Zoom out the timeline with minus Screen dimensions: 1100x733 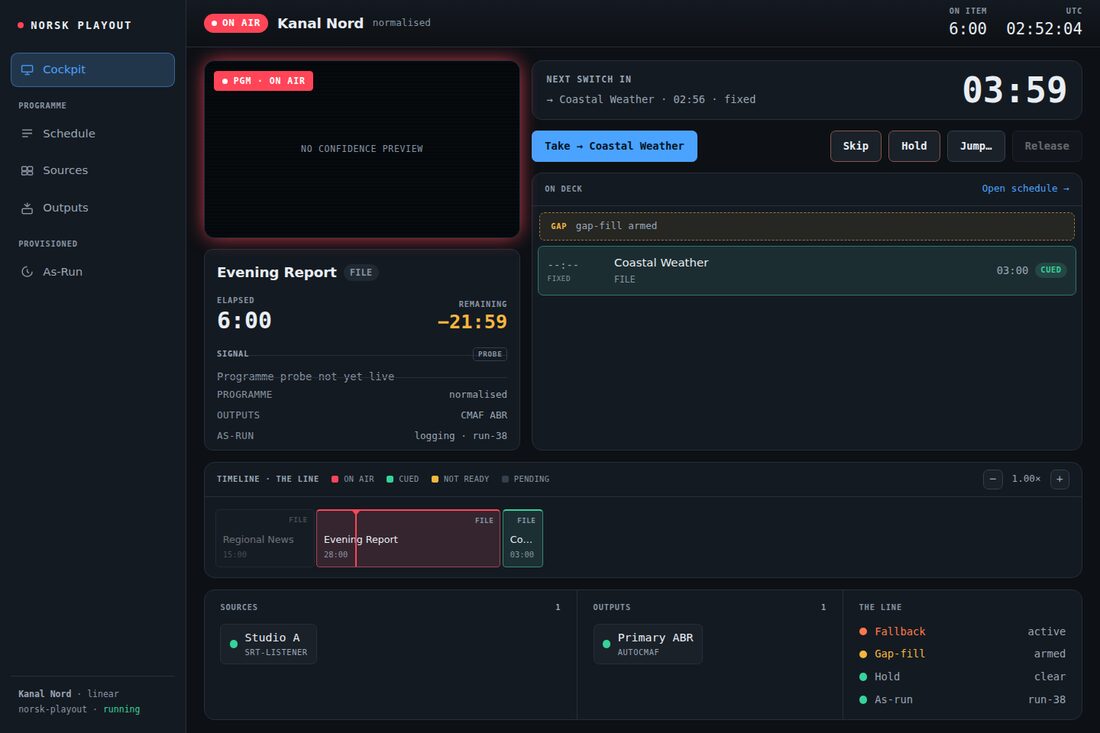993,479
